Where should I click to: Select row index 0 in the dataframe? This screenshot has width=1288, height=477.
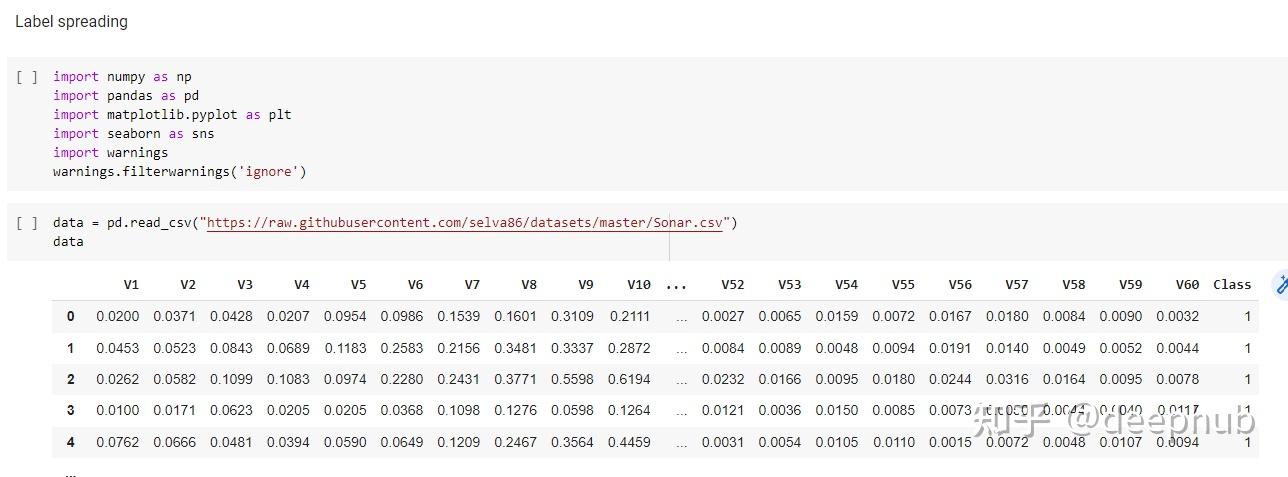click(x=70, y=317)
